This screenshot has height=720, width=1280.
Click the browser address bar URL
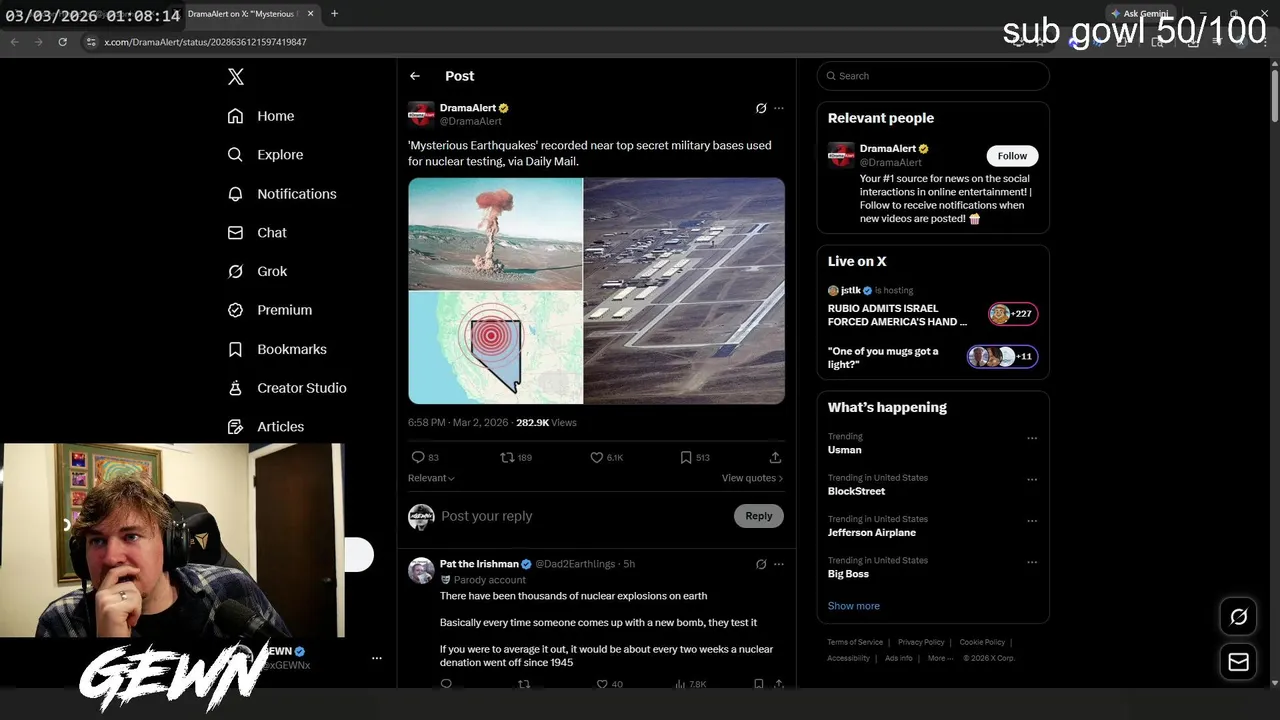click(205, 42)
